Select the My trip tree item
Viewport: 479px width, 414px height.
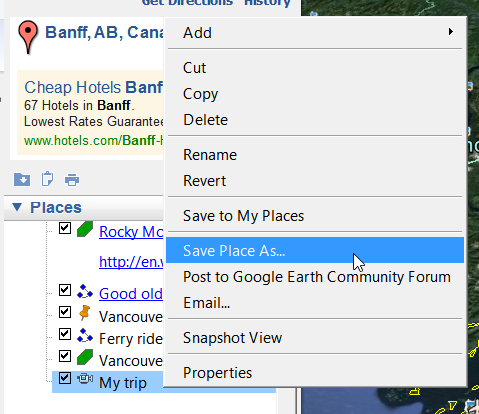pyautogui.click(x=123, y=382)
